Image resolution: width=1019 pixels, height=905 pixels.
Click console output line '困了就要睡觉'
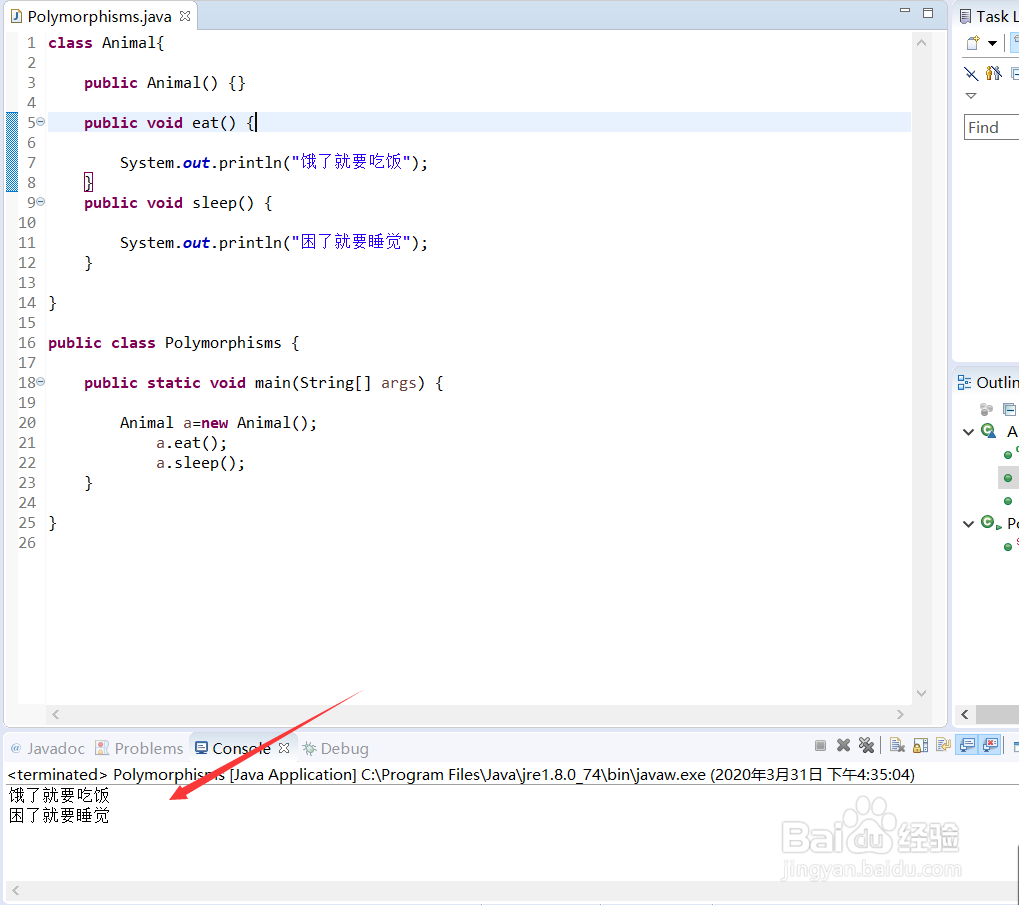[x=59, y=815]
